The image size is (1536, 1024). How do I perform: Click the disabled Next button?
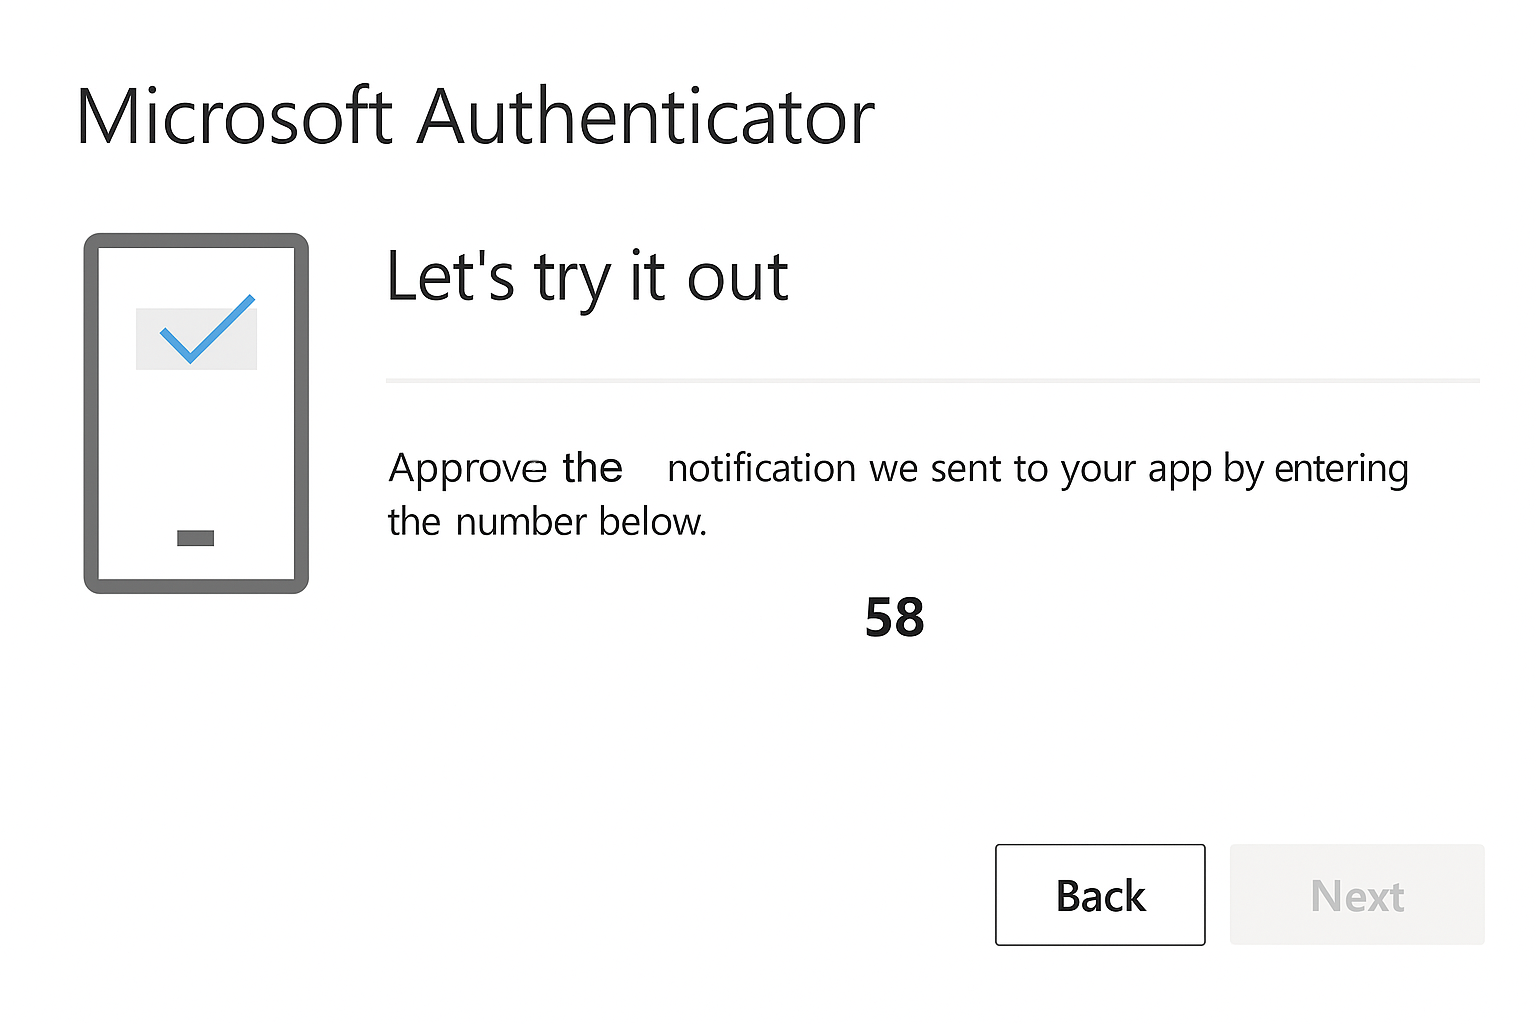coord(1356,895)
